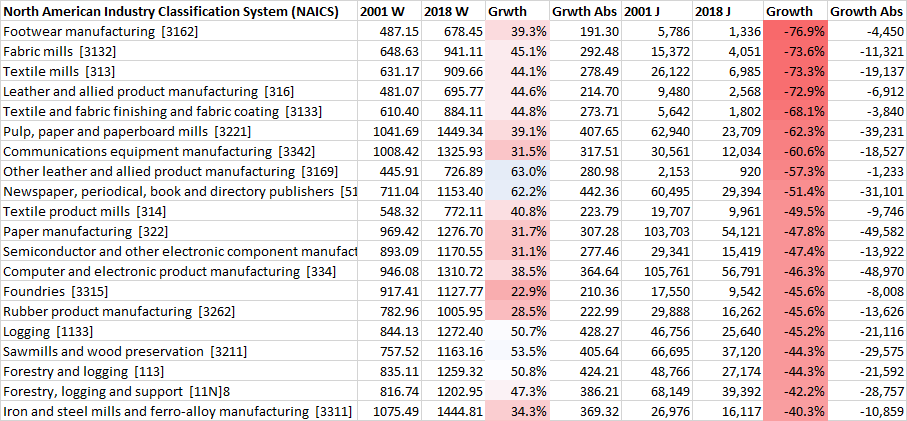This screenshot has width=907, height=421.
Task: Click the Paper manufacturing [322] cell
Action: pyautogui.click(x=179, y=231)
